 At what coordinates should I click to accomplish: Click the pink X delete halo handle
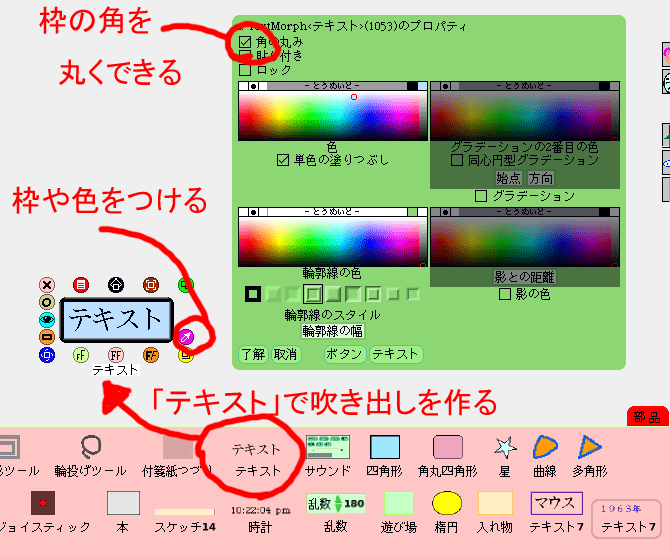[47, 285]
